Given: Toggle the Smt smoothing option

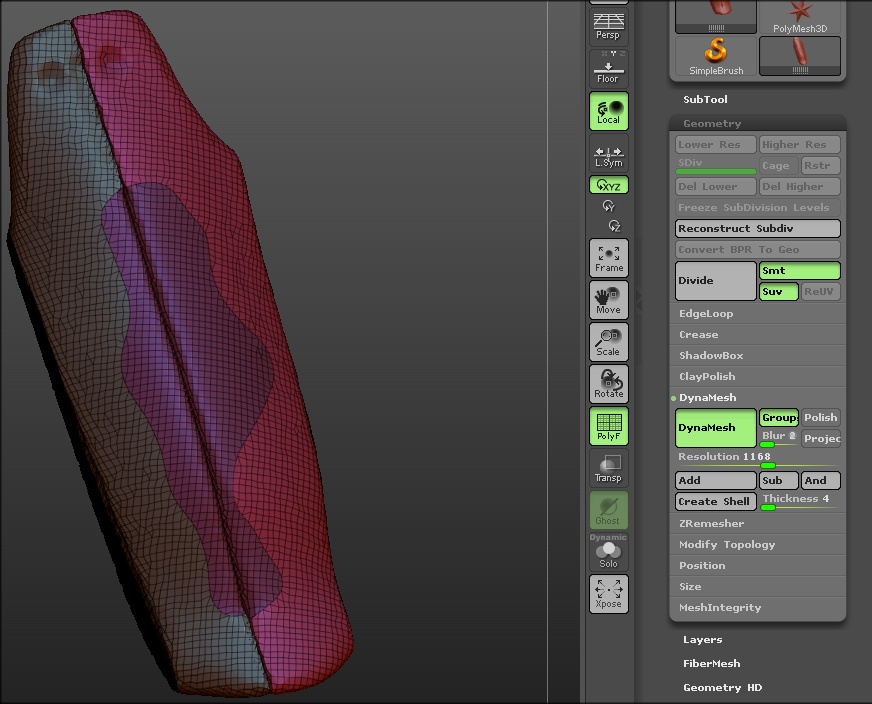Looking at the screenshot, I should coord(800,271).
